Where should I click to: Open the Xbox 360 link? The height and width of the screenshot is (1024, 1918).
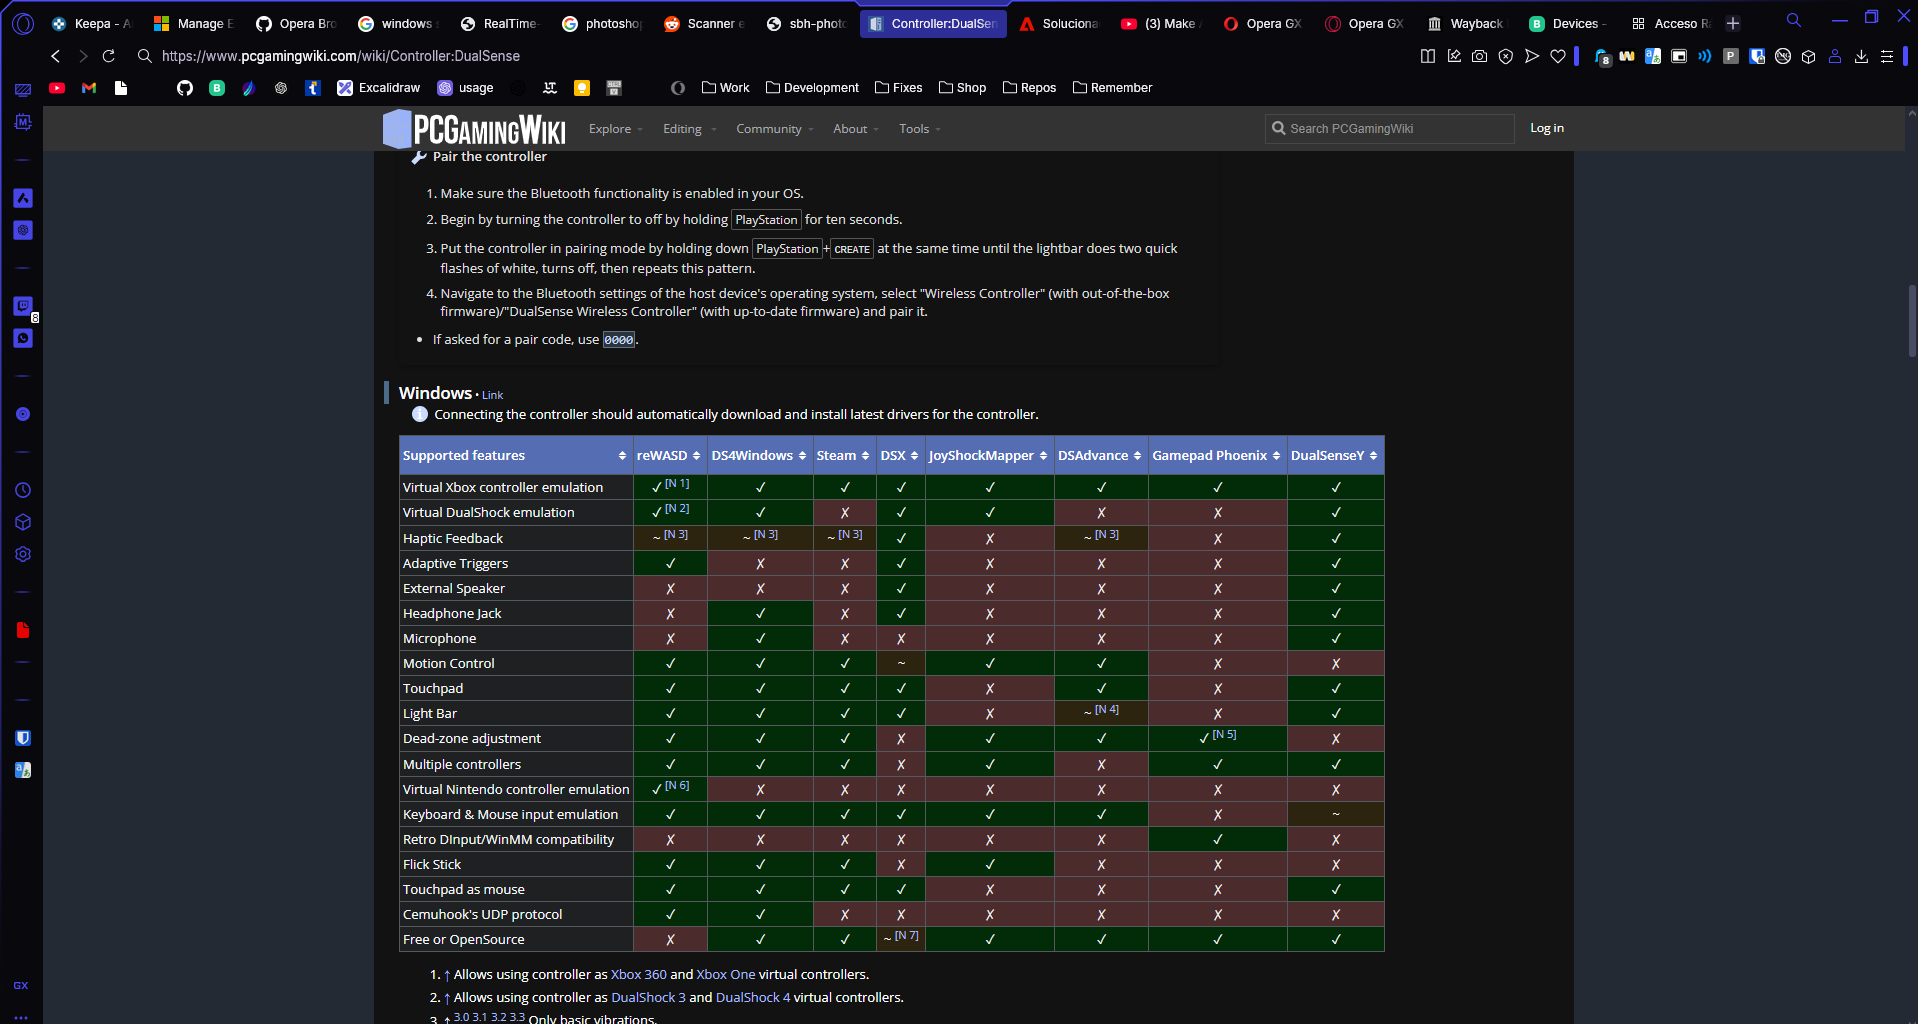click(x=638, y=974)
